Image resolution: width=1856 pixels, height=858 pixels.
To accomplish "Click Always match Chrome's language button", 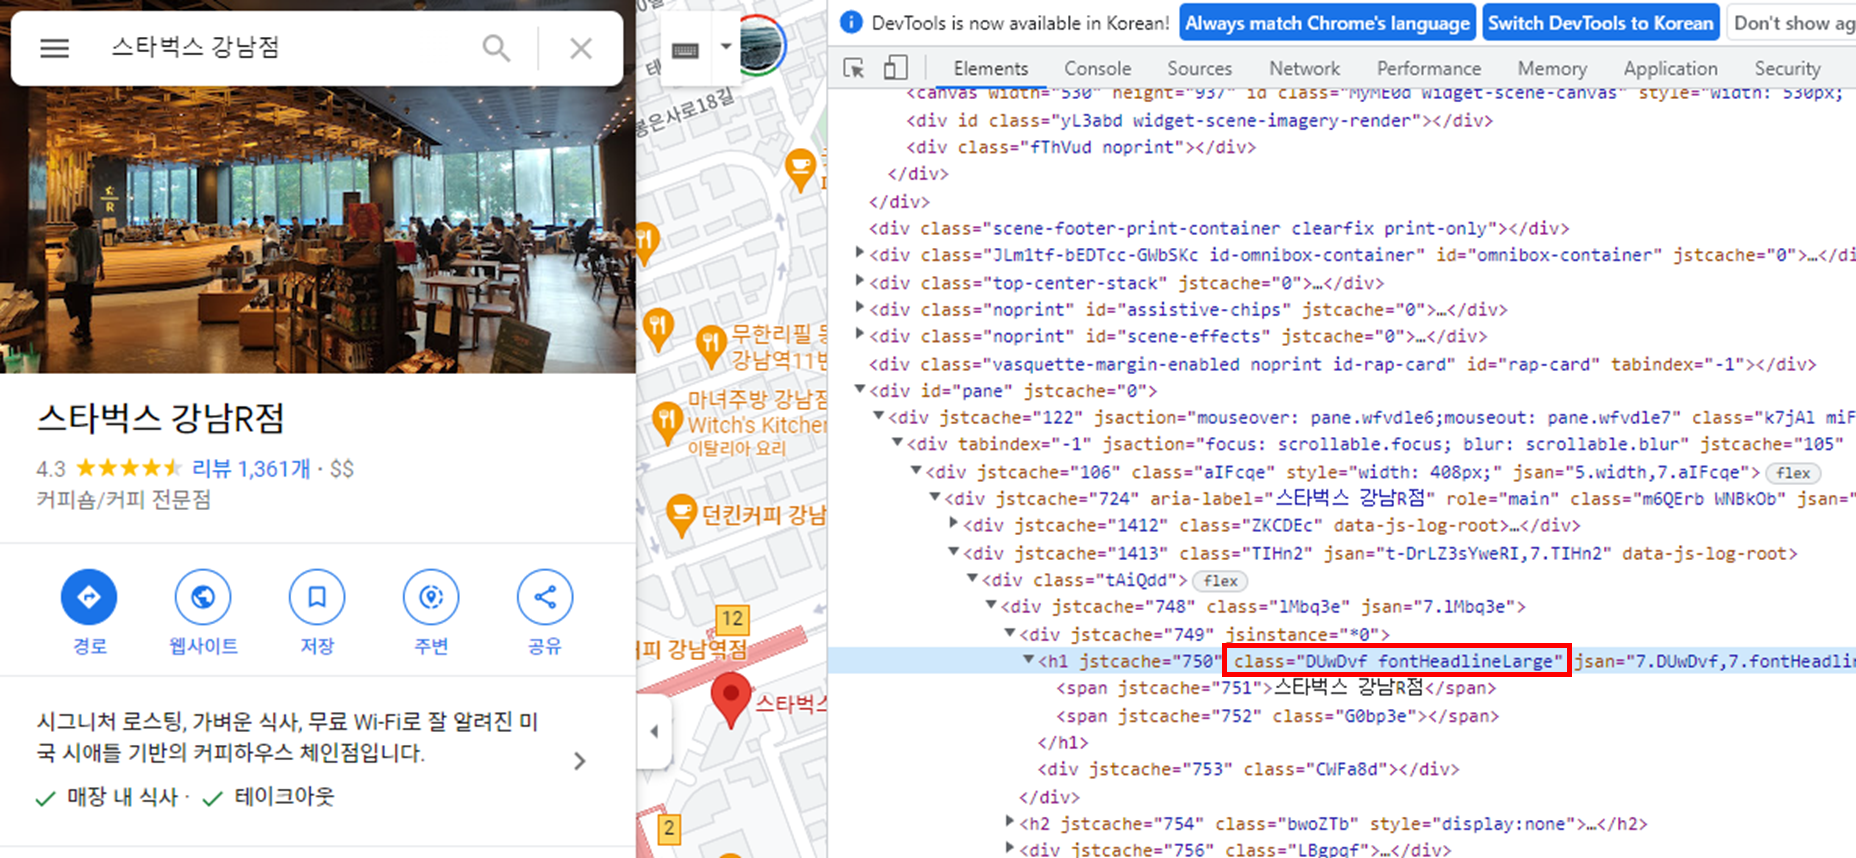I will pyautogui.click(x=1327, y=23).
